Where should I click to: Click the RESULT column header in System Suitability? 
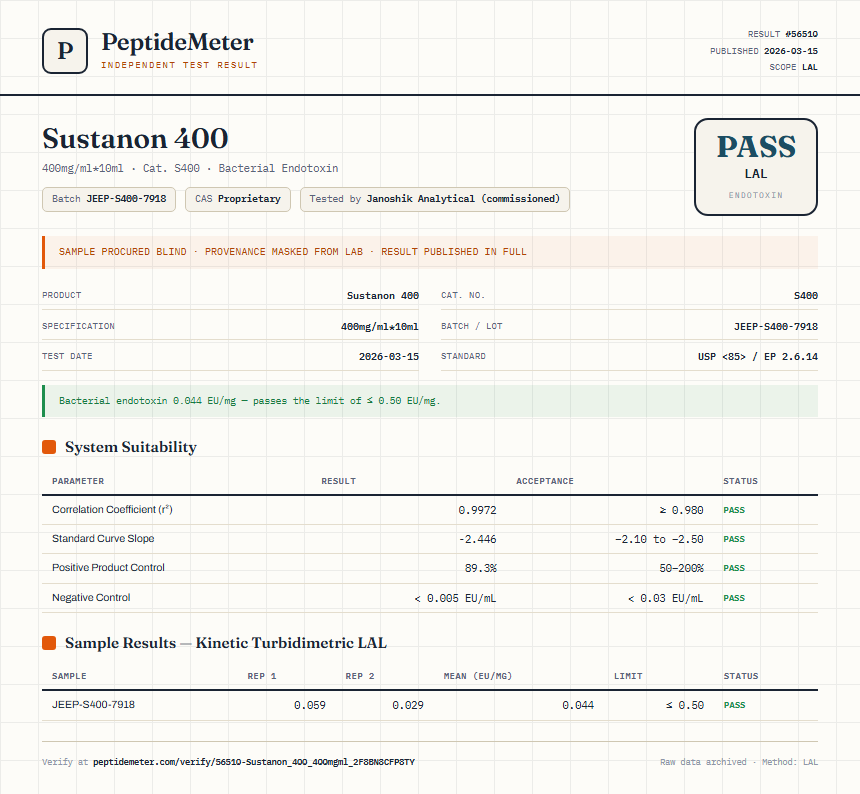coord(338,481)
